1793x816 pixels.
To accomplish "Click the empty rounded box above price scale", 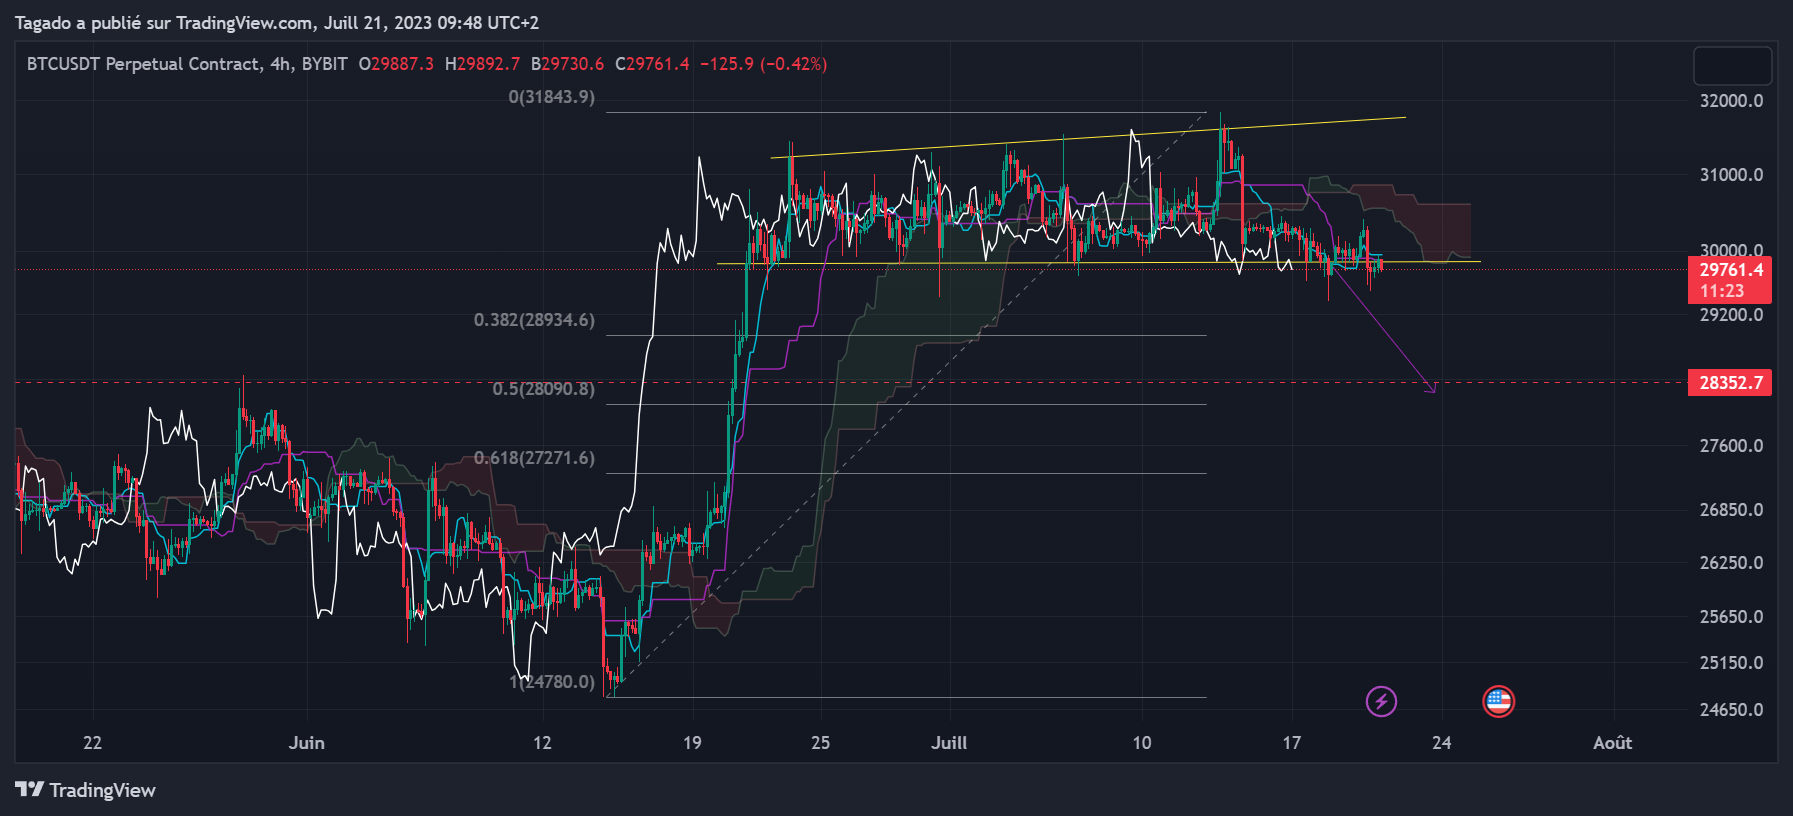I will tap(1732, 66).
